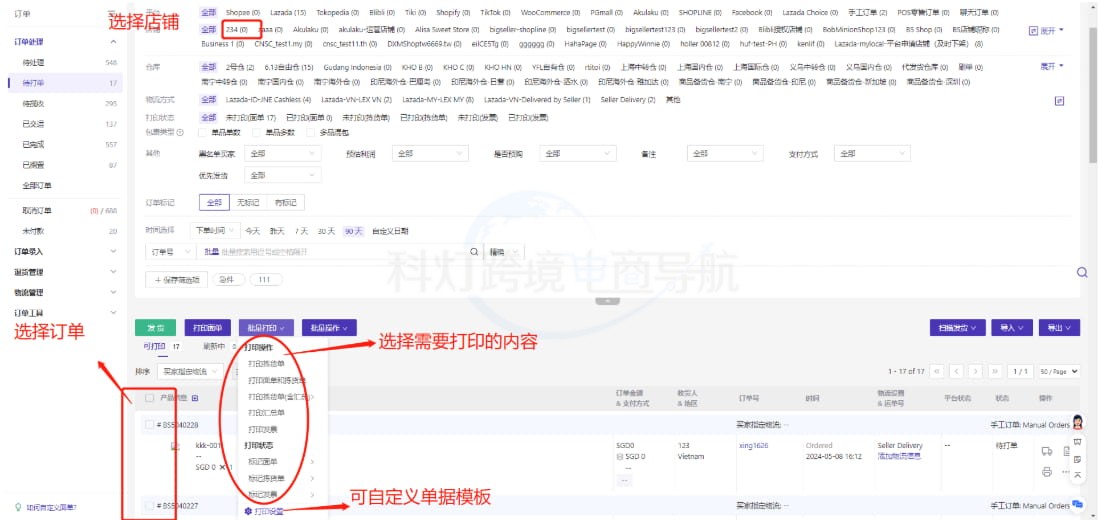Click the help icon beside 包裹类型
This screenshot has width=1099, height=520.
point(180,132)
